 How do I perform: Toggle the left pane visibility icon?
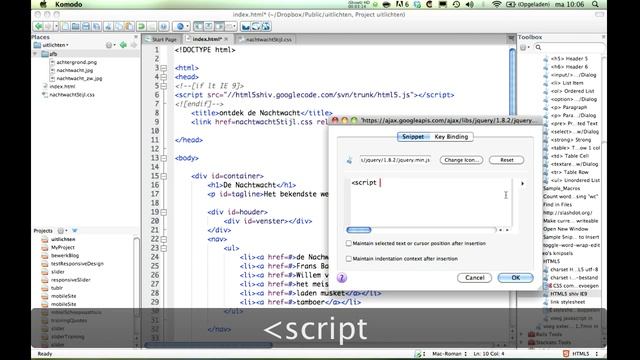[198, 27]
